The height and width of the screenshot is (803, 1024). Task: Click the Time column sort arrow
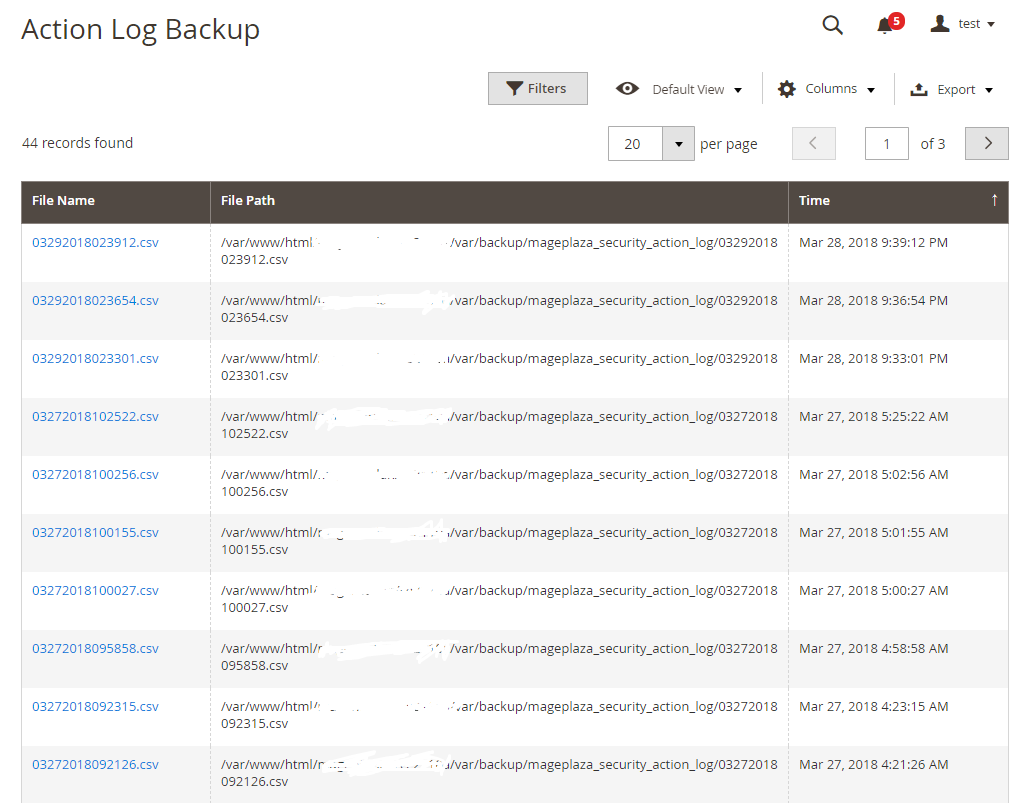pos(994,200)
